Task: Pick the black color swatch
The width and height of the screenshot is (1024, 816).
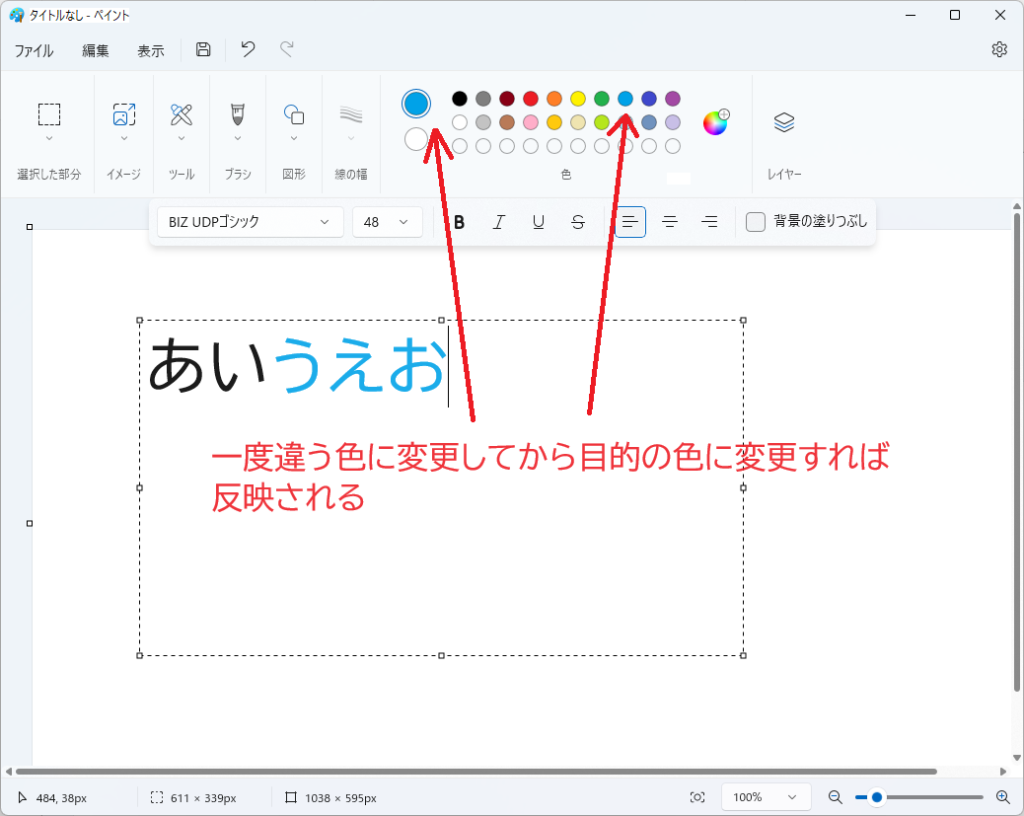Action: [x=460, y=99]
